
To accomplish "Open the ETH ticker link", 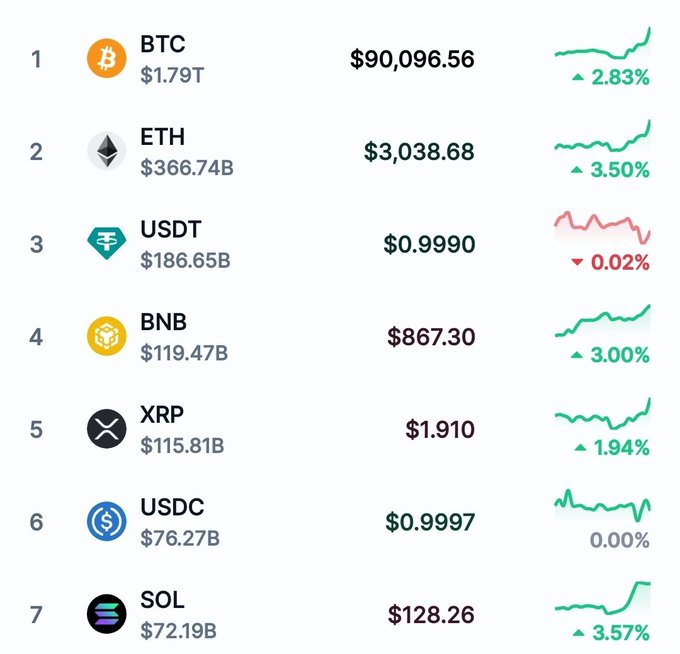I will (x=163, y=137).
